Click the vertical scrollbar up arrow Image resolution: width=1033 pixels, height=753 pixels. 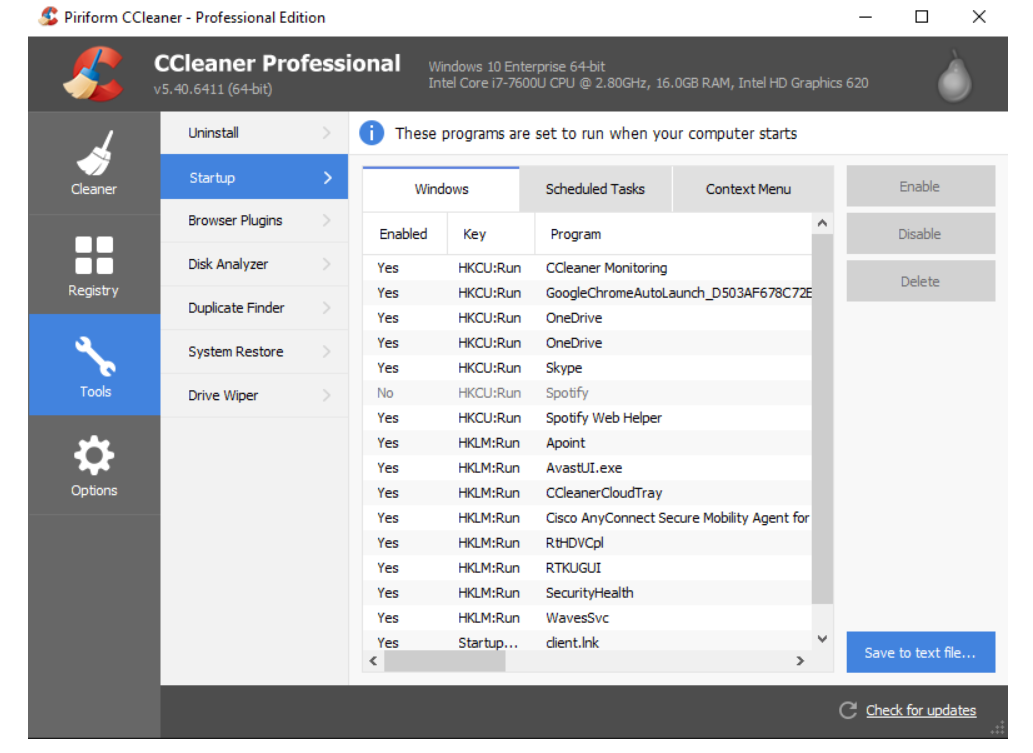822,223
